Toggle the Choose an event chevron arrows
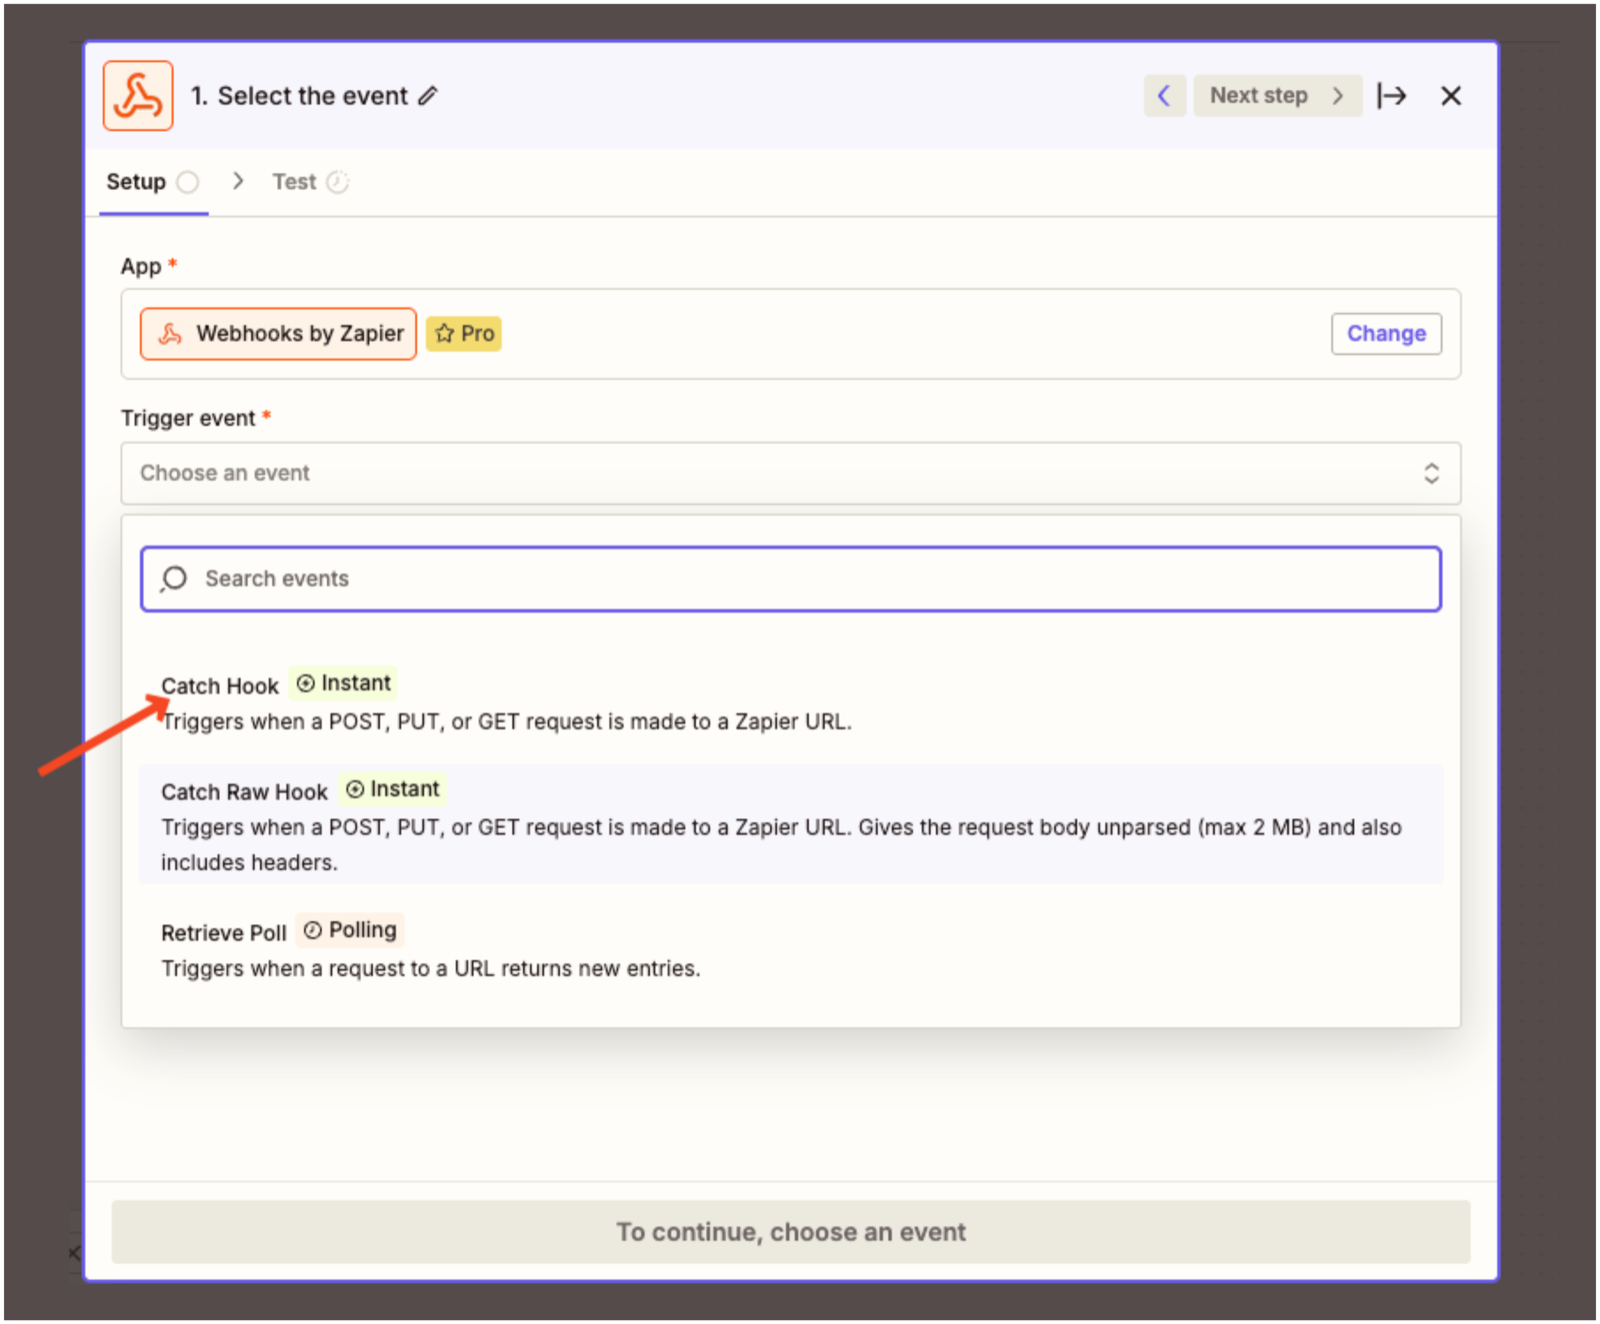The image size is (1600, 1324). pyautogui.click(x=1432, y=473)
